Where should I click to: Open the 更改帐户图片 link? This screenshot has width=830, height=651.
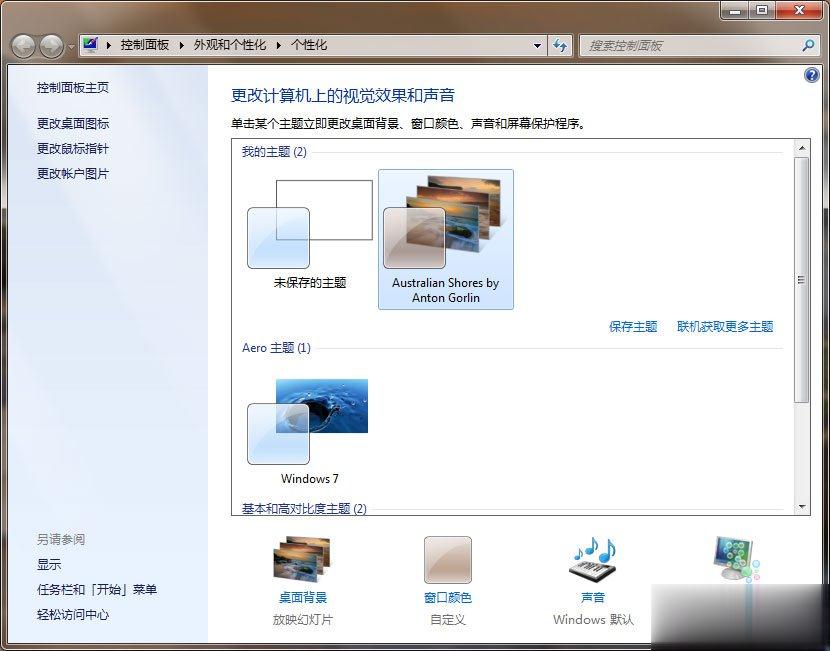pos(73,174)
